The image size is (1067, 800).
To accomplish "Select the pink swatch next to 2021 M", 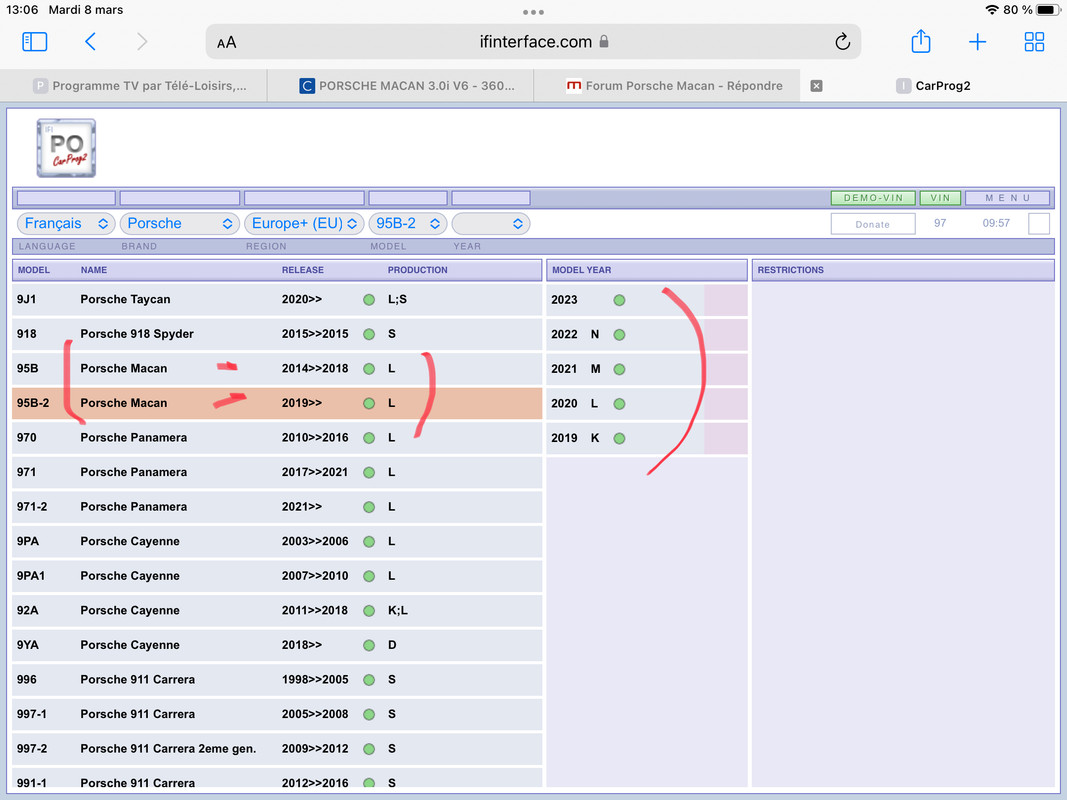I will pyautogui.click(x=725, y=369).
